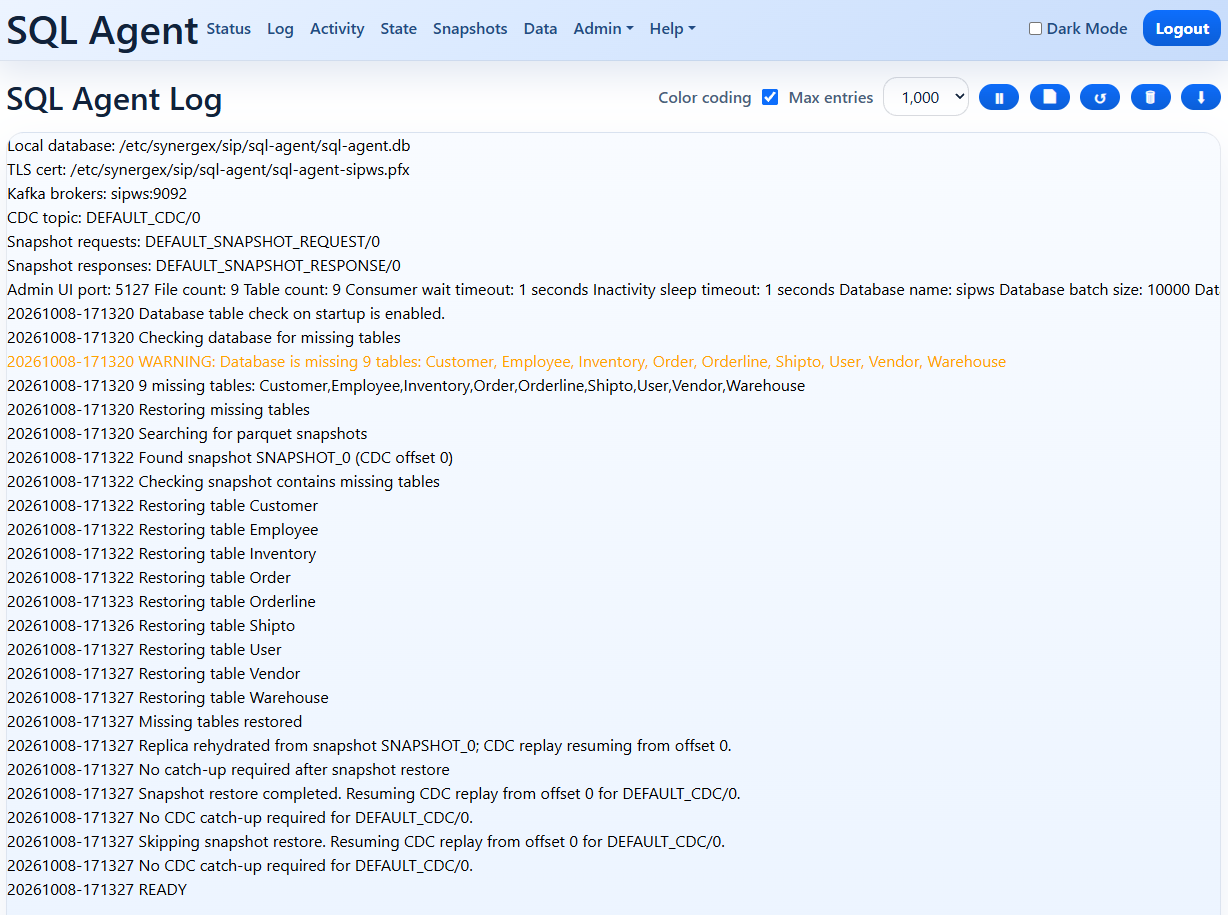Viewport: 1228px width, 915px height.
Task: Click the SQL Agent Log page heading
Action: pos(115,99)
